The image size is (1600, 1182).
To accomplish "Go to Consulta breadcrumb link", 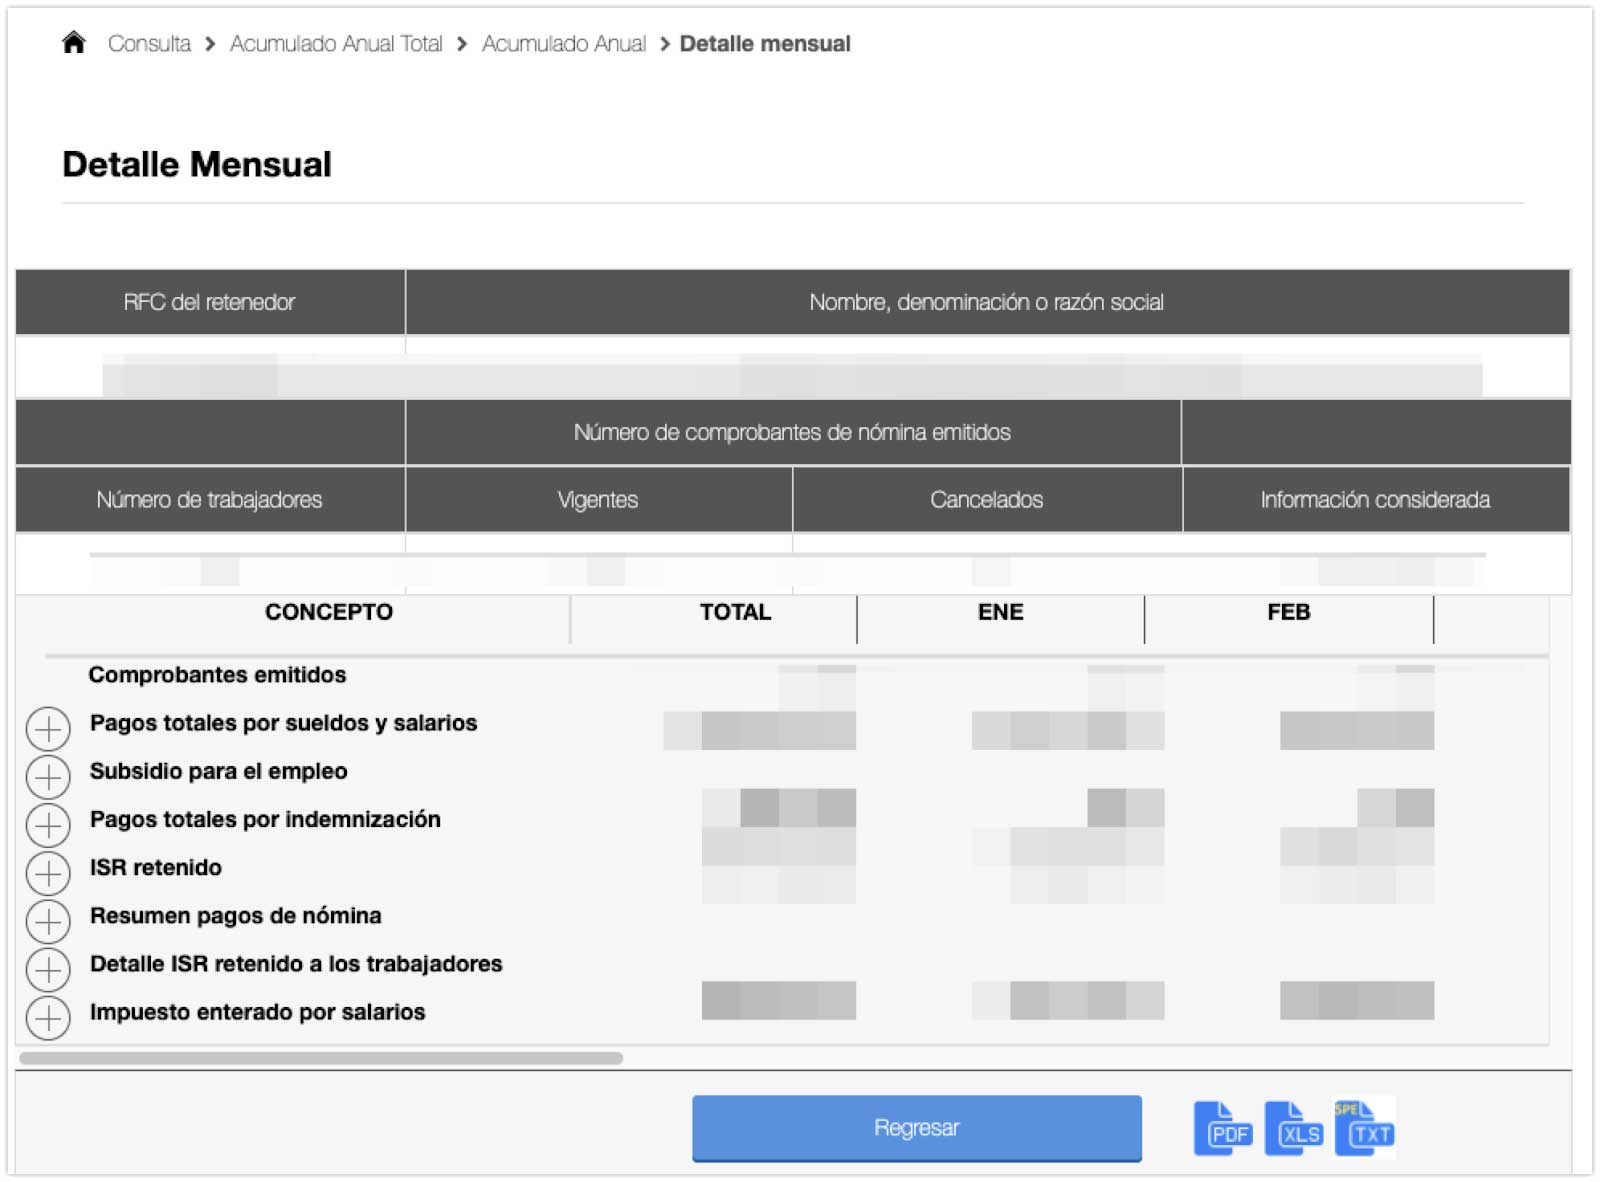I will click(x=149, y=44).
